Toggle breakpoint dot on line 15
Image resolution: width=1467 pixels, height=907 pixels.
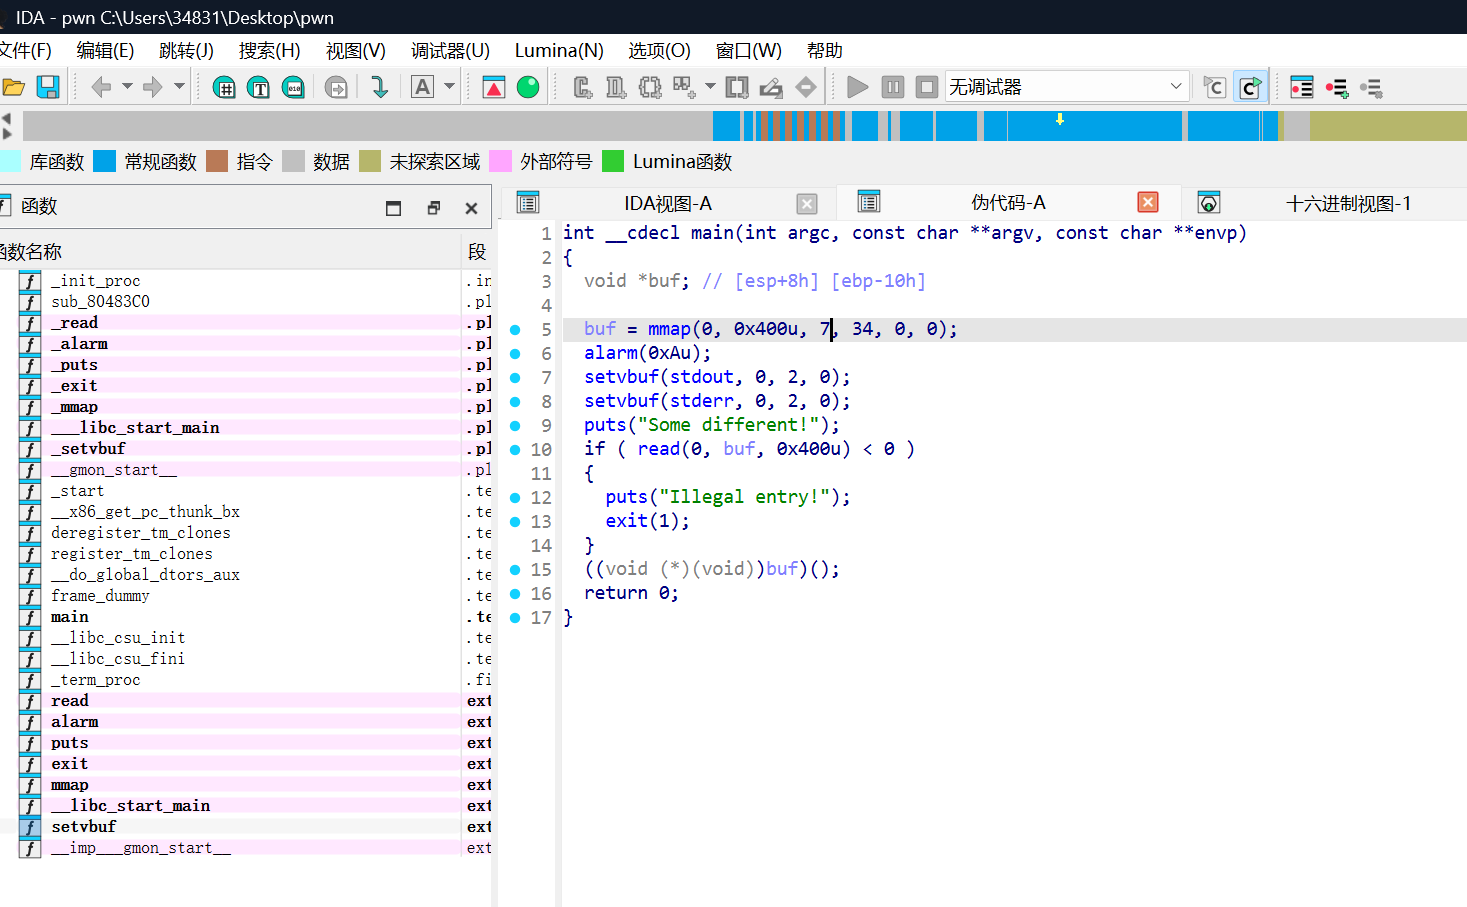coord(515,569)
